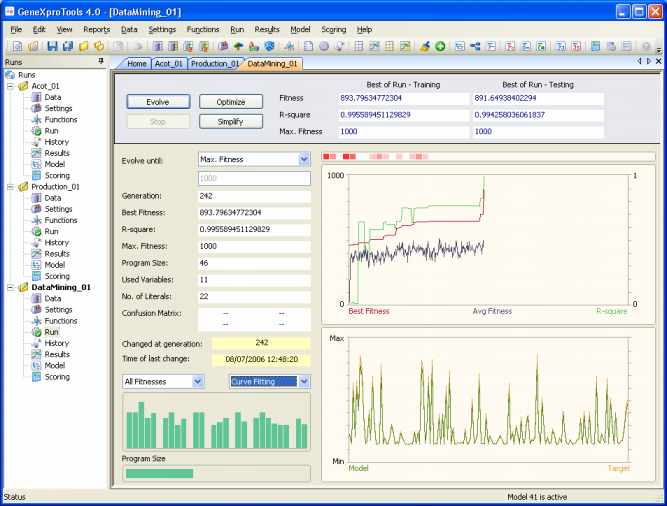Click the Simplify button
Image resolution: width=667 pixels, height=506 pixels.
(231, 122)
